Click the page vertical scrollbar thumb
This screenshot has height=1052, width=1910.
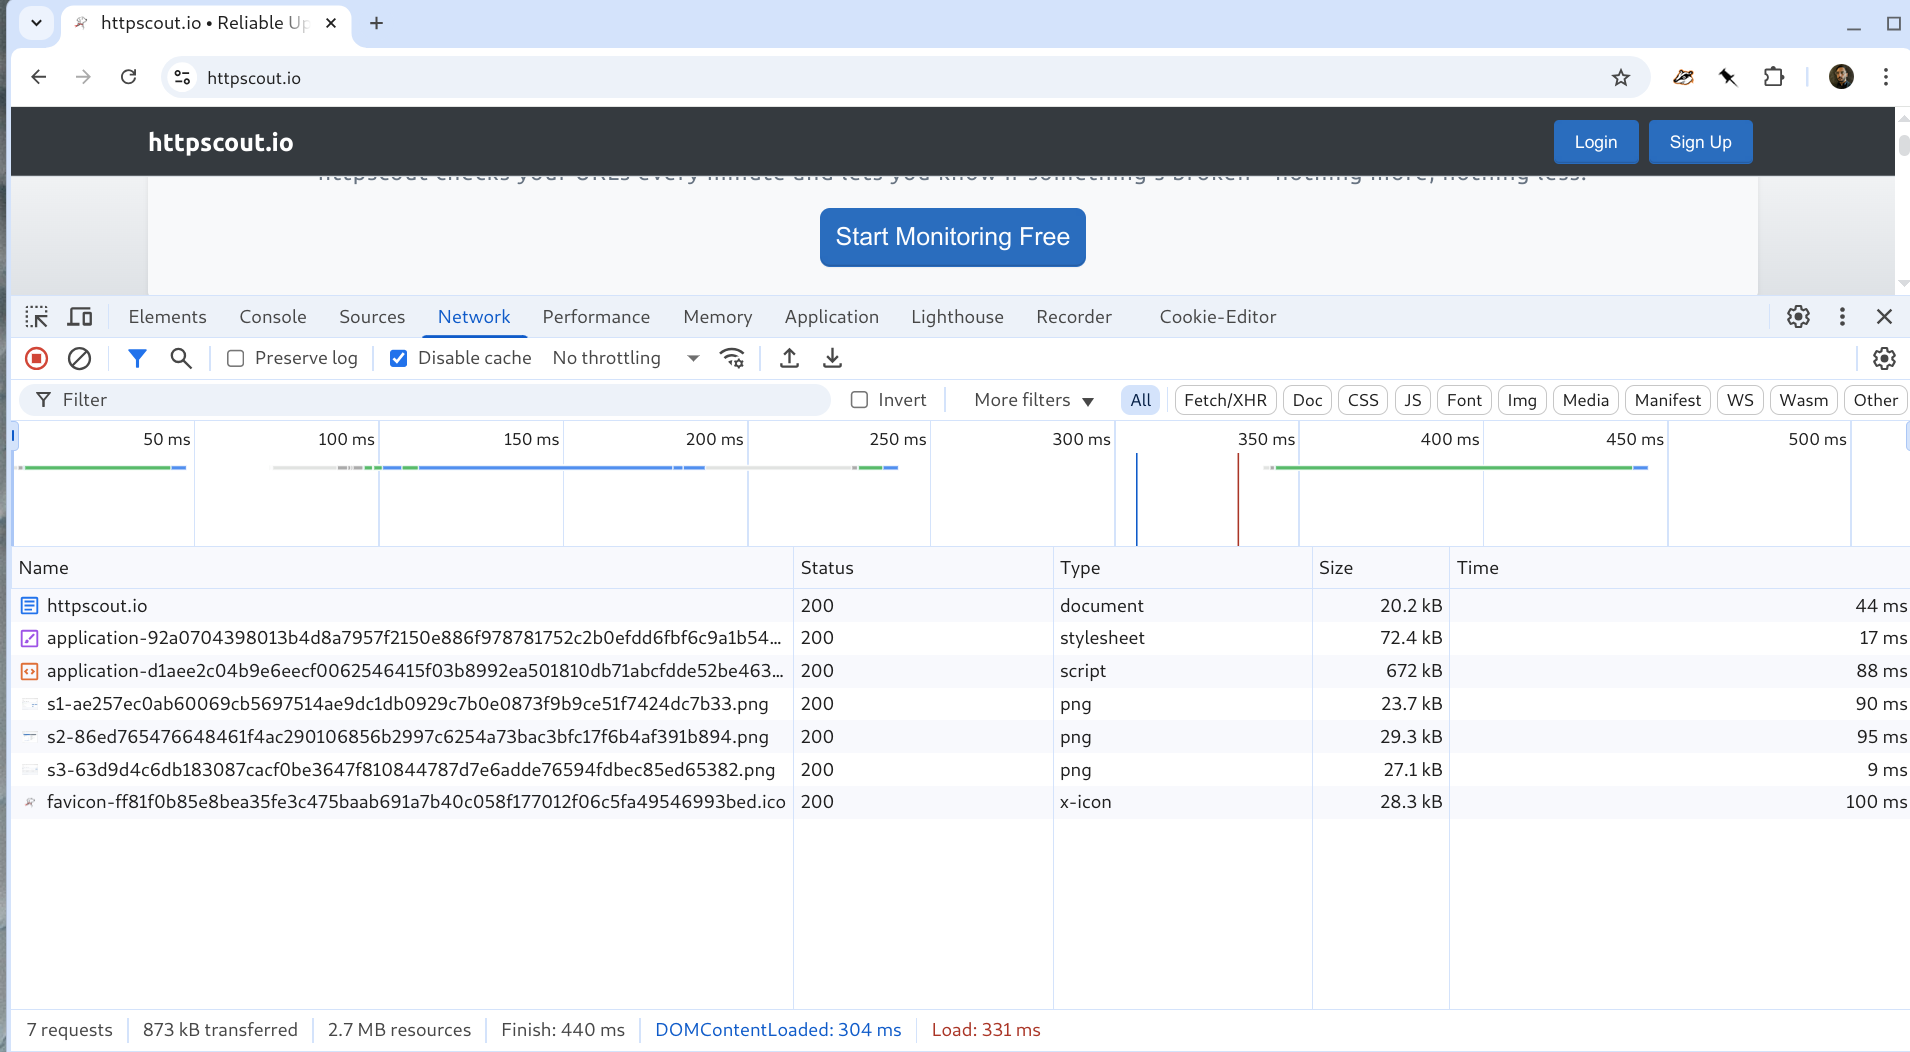click(1903, 144)
